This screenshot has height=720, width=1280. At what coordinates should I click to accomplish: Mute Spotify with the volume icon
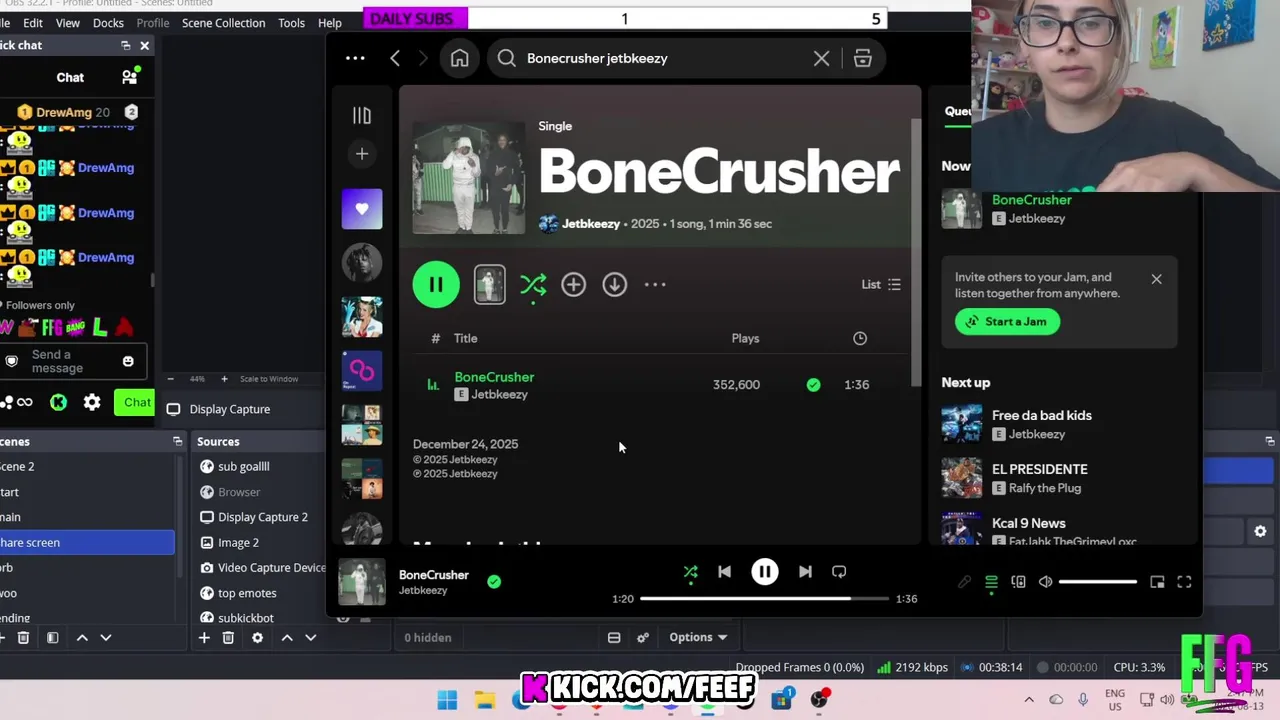(1045, 582)
